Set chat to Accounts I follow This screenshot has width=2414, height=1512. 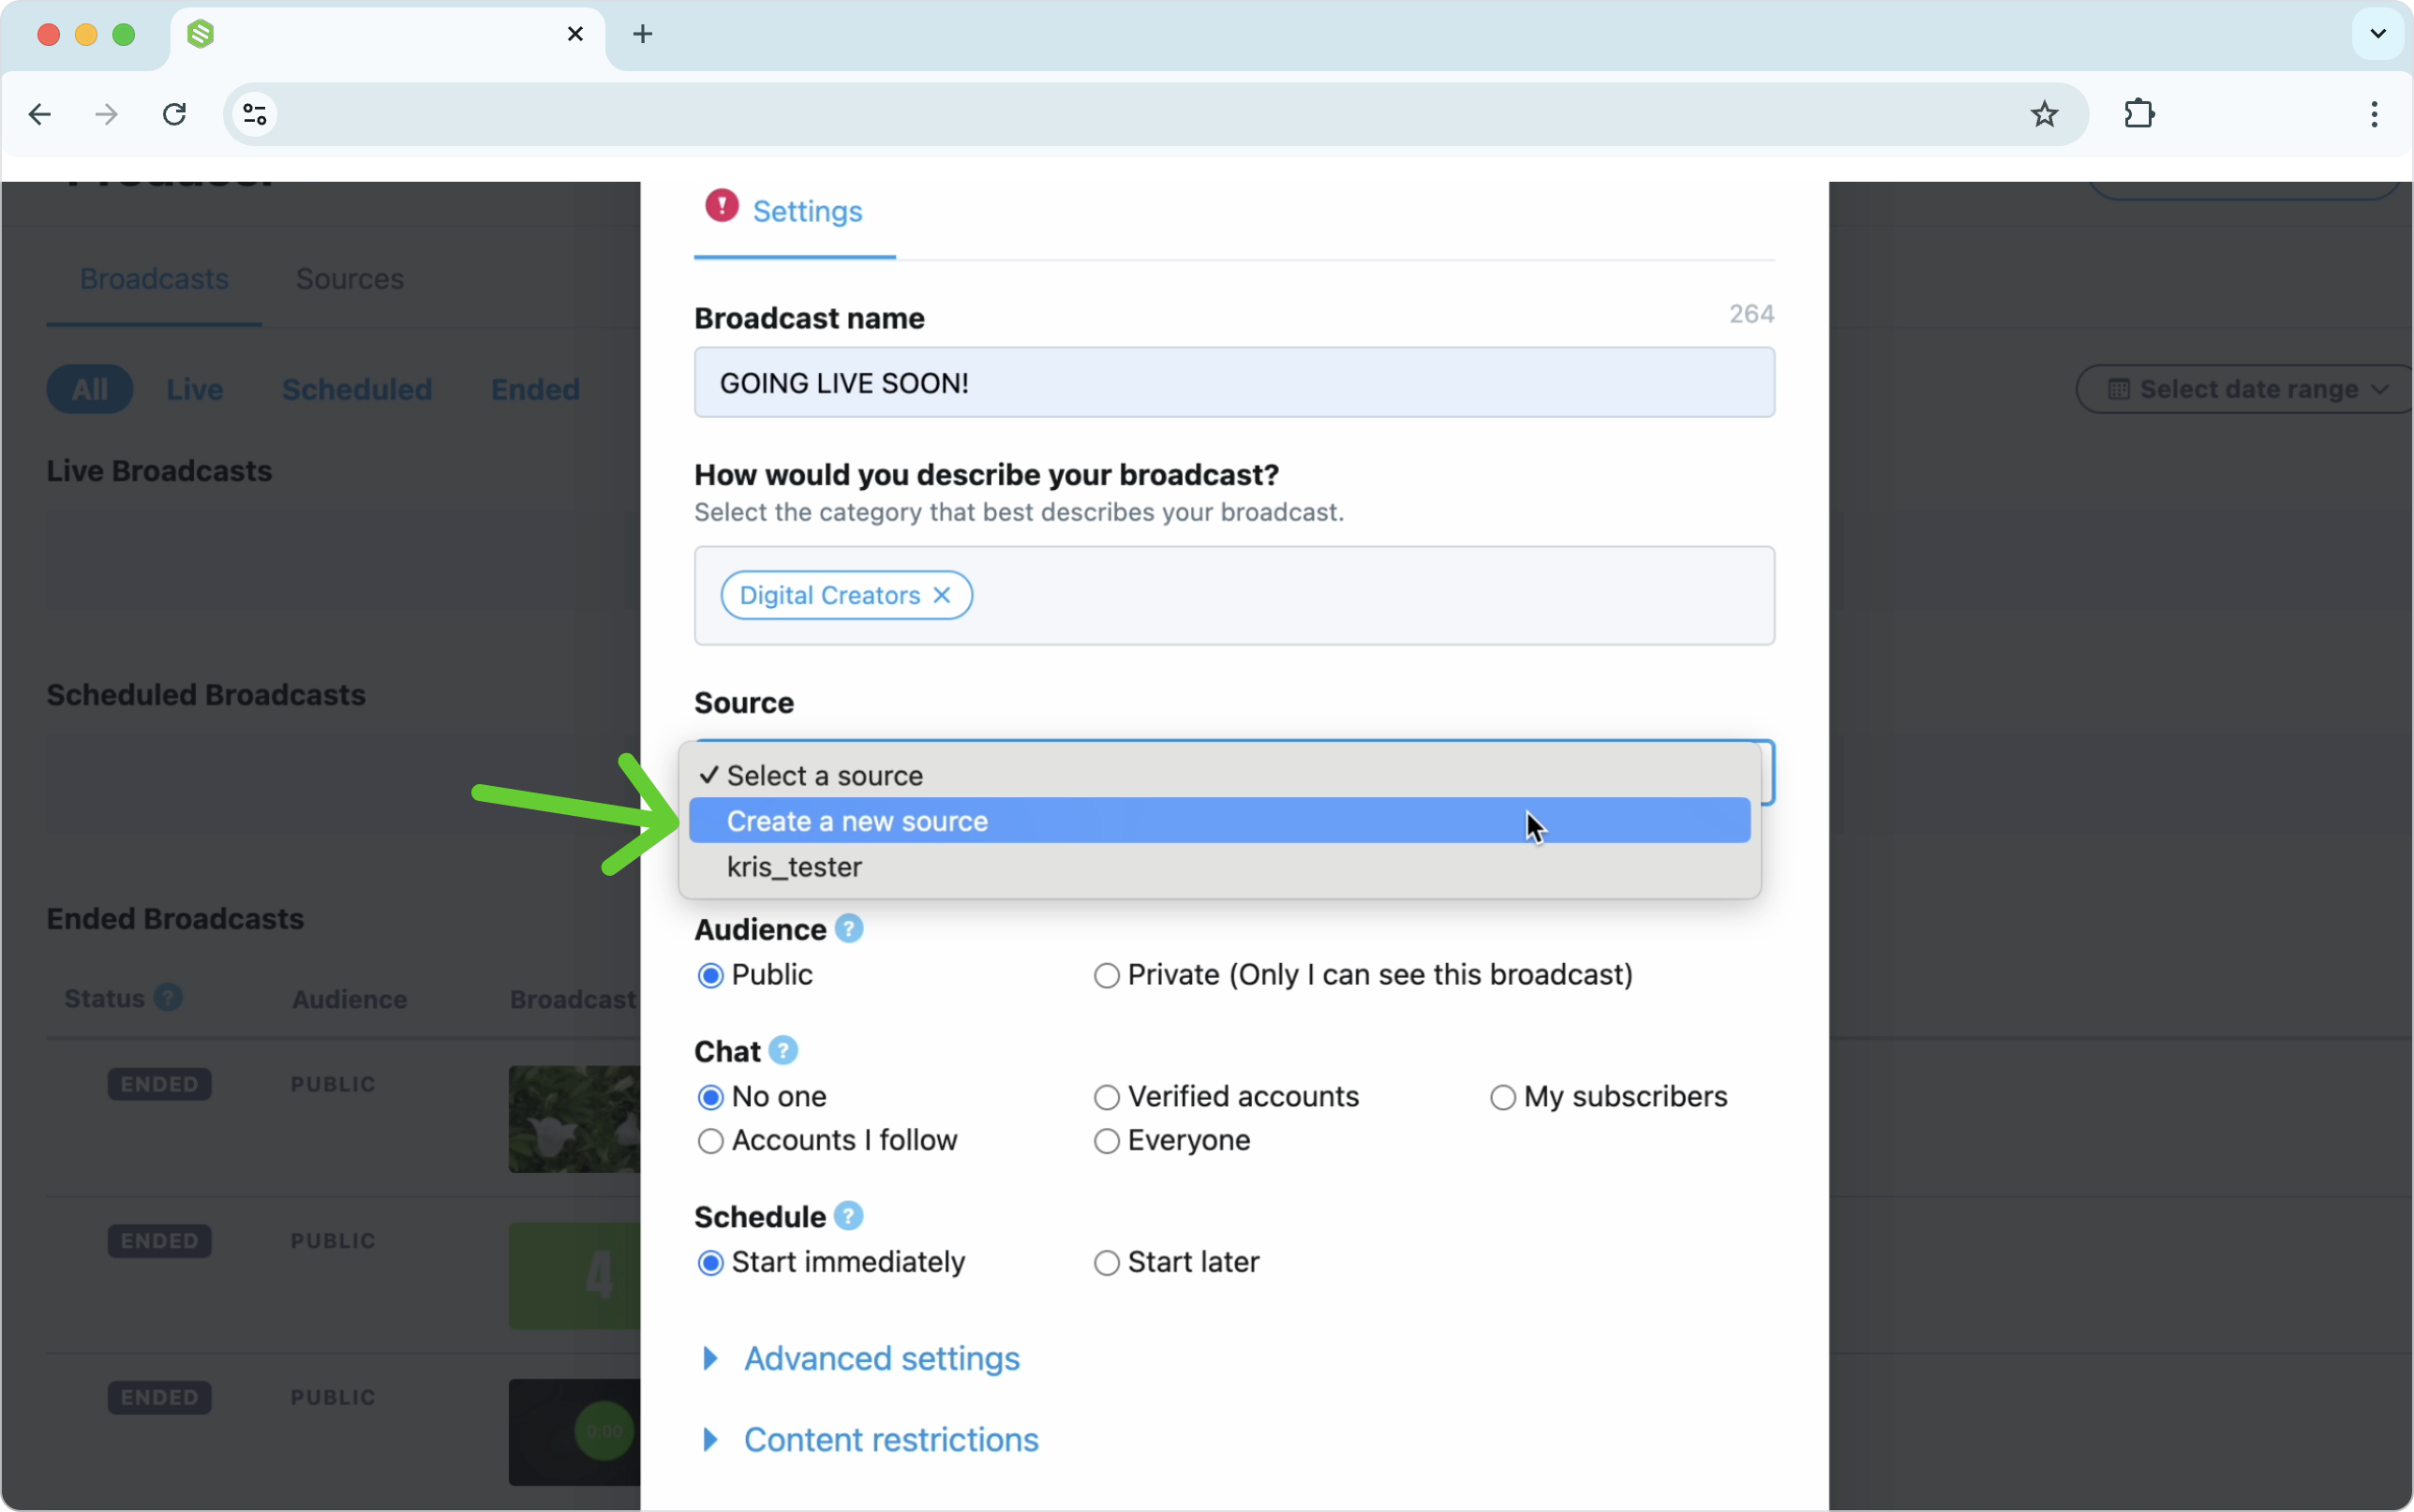[x=710, y=1141]
